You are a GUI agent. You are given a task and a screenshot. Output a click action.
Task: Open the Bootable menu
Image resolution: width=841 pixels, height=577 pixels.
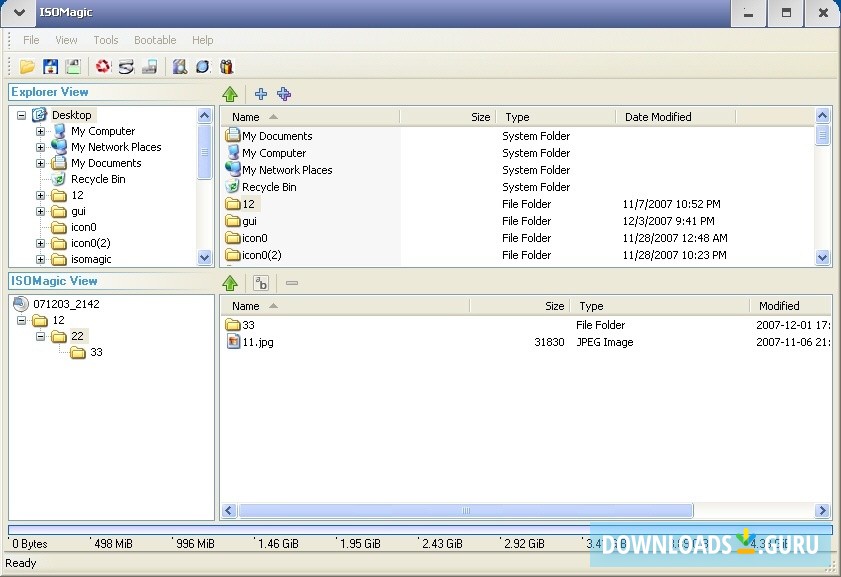pyautogui.click(x=155, y=40)
